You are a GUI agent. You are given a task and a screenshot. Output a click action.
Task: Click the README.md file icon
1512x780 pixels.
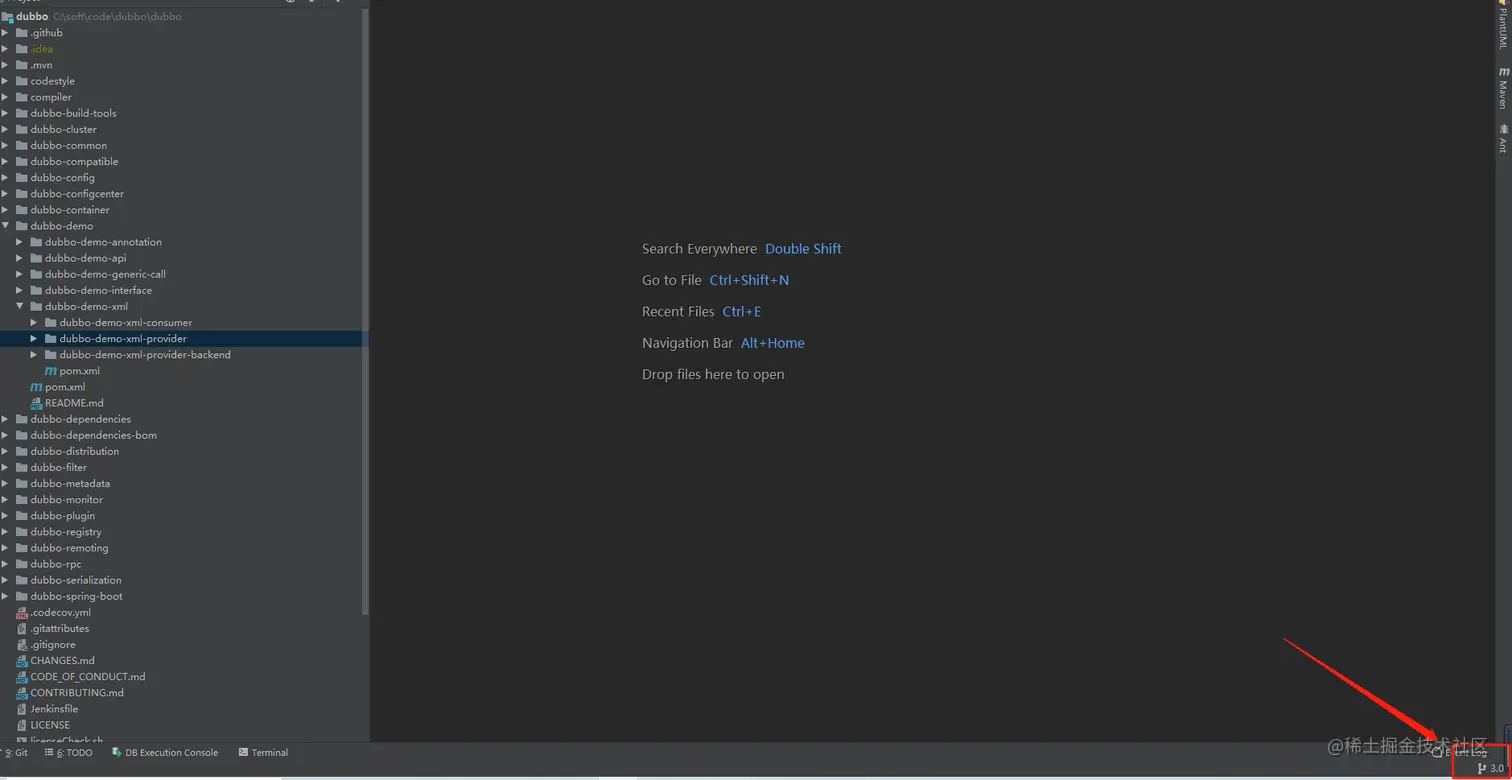click(x=36, y=403)
